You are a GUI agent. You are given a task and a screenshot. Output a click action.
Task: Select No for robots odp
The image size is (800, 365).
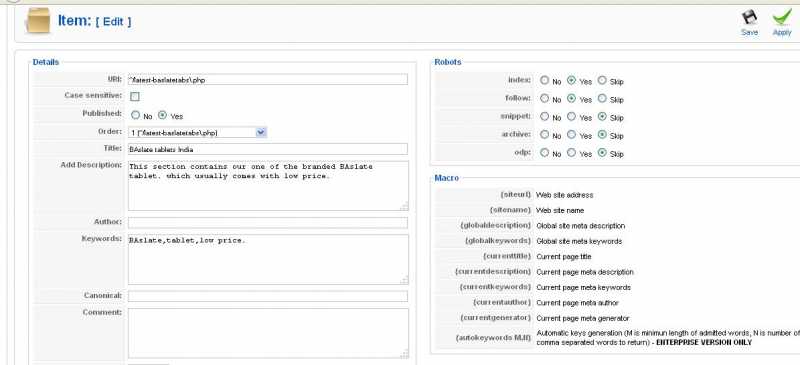[544, 153]
